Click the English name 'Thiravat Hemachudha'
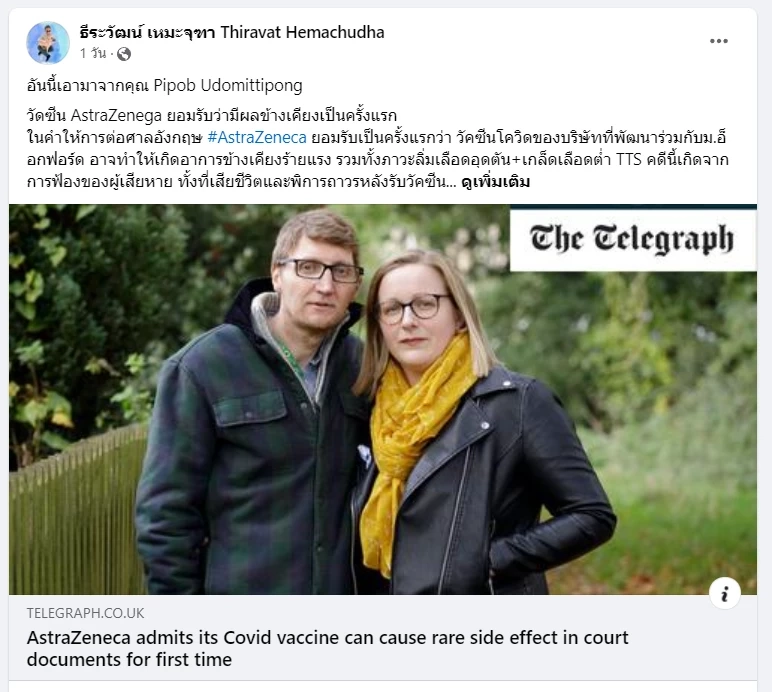The height and width of the screenshot is (692, 772). pos(302,32)
